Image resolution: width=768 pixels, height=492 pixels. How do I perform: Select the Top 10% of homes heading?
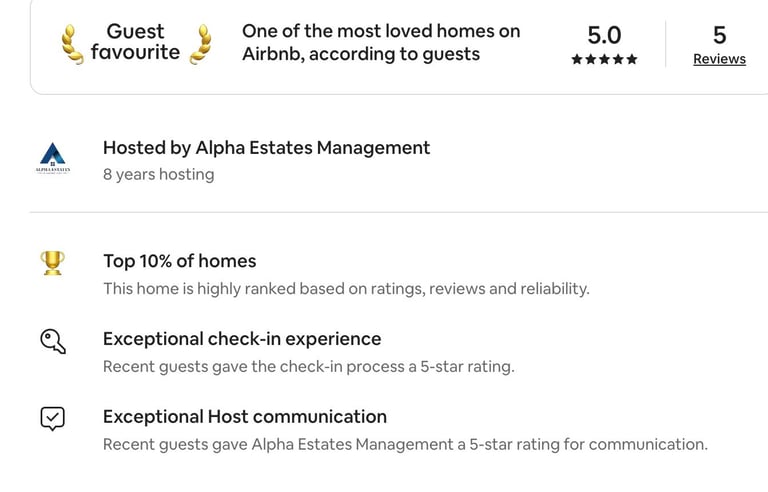click(180, 261)
